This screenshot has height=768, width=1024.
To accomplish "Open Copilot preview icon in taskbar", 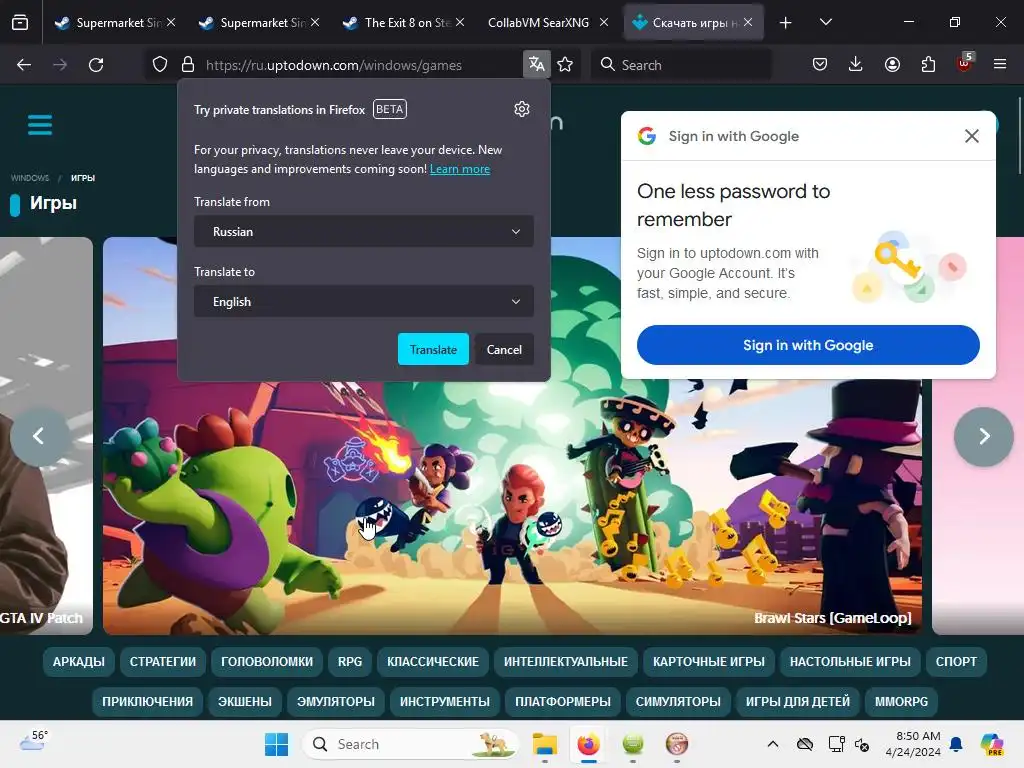I will (992, 744).
